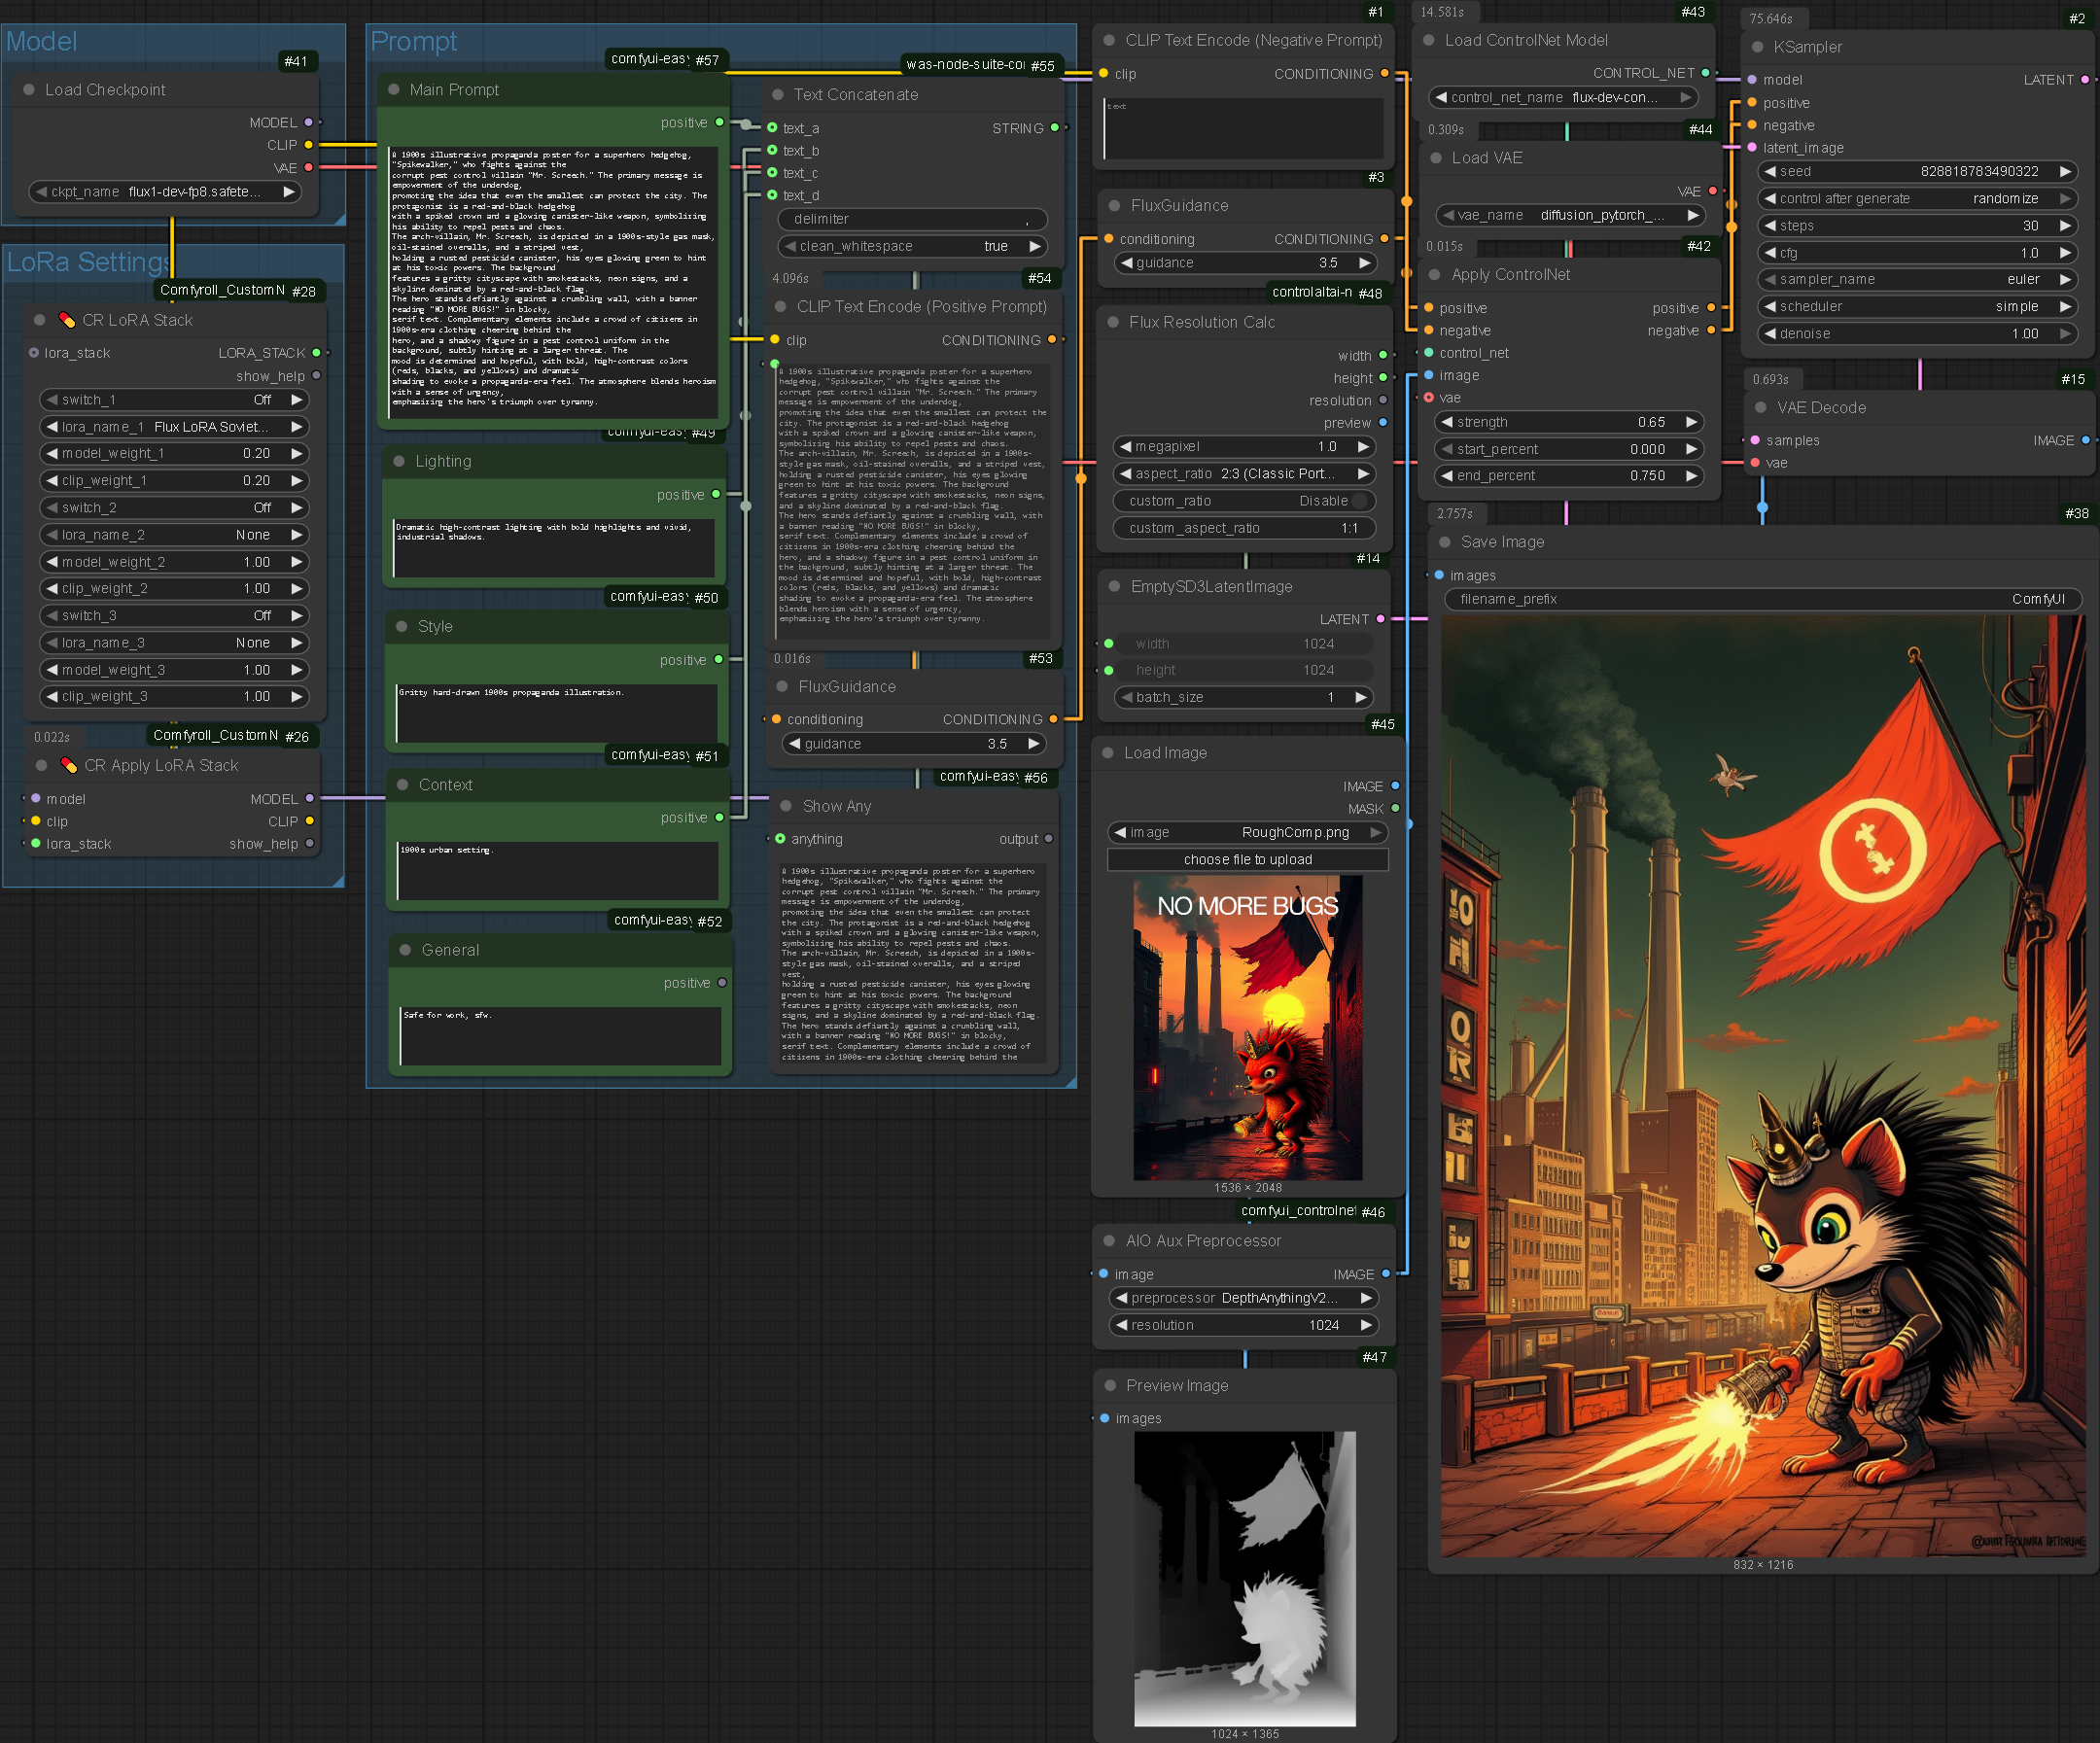Viewport: 2100px width, 1743px height.
Task: Collapse the Show Any node dot
Action: point(786,806)
